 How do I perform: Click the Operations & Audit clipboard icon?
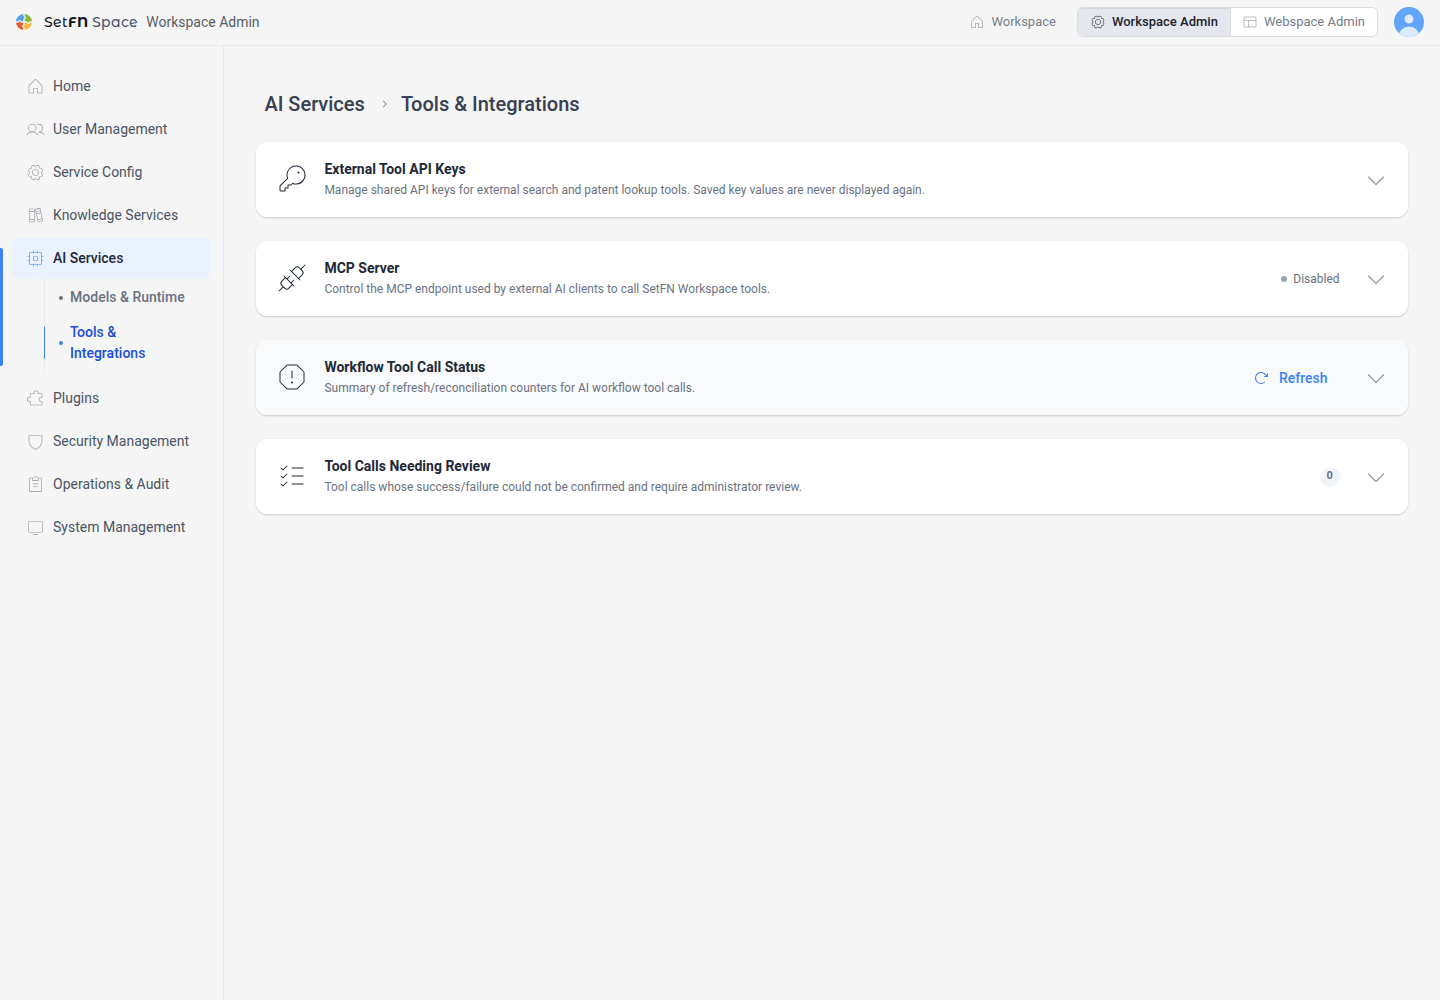pyautogui.click(x=36, y=484)
